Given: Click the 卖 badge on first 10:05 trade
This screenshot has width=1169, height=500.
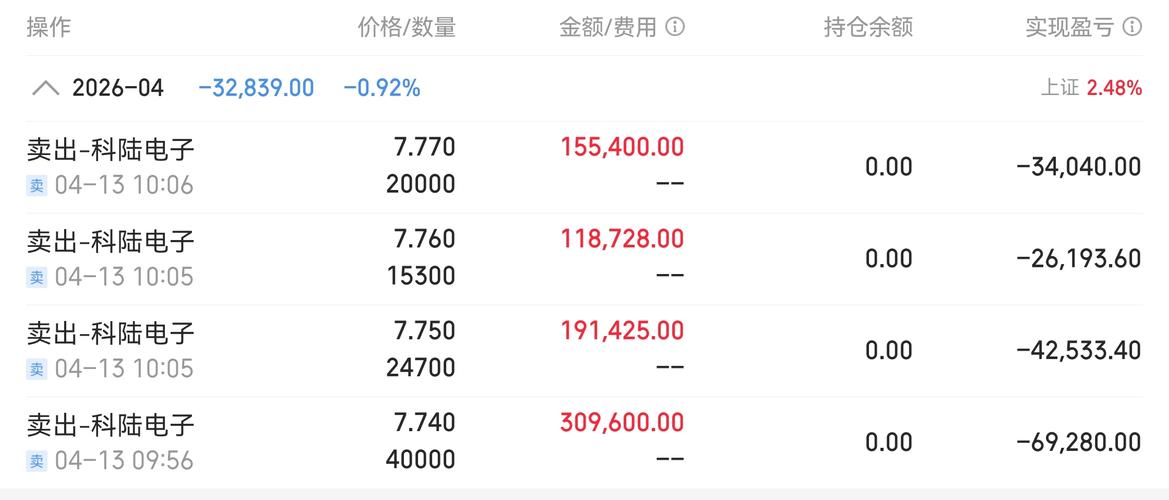Looking at the screenshot, I should [37, 278].
